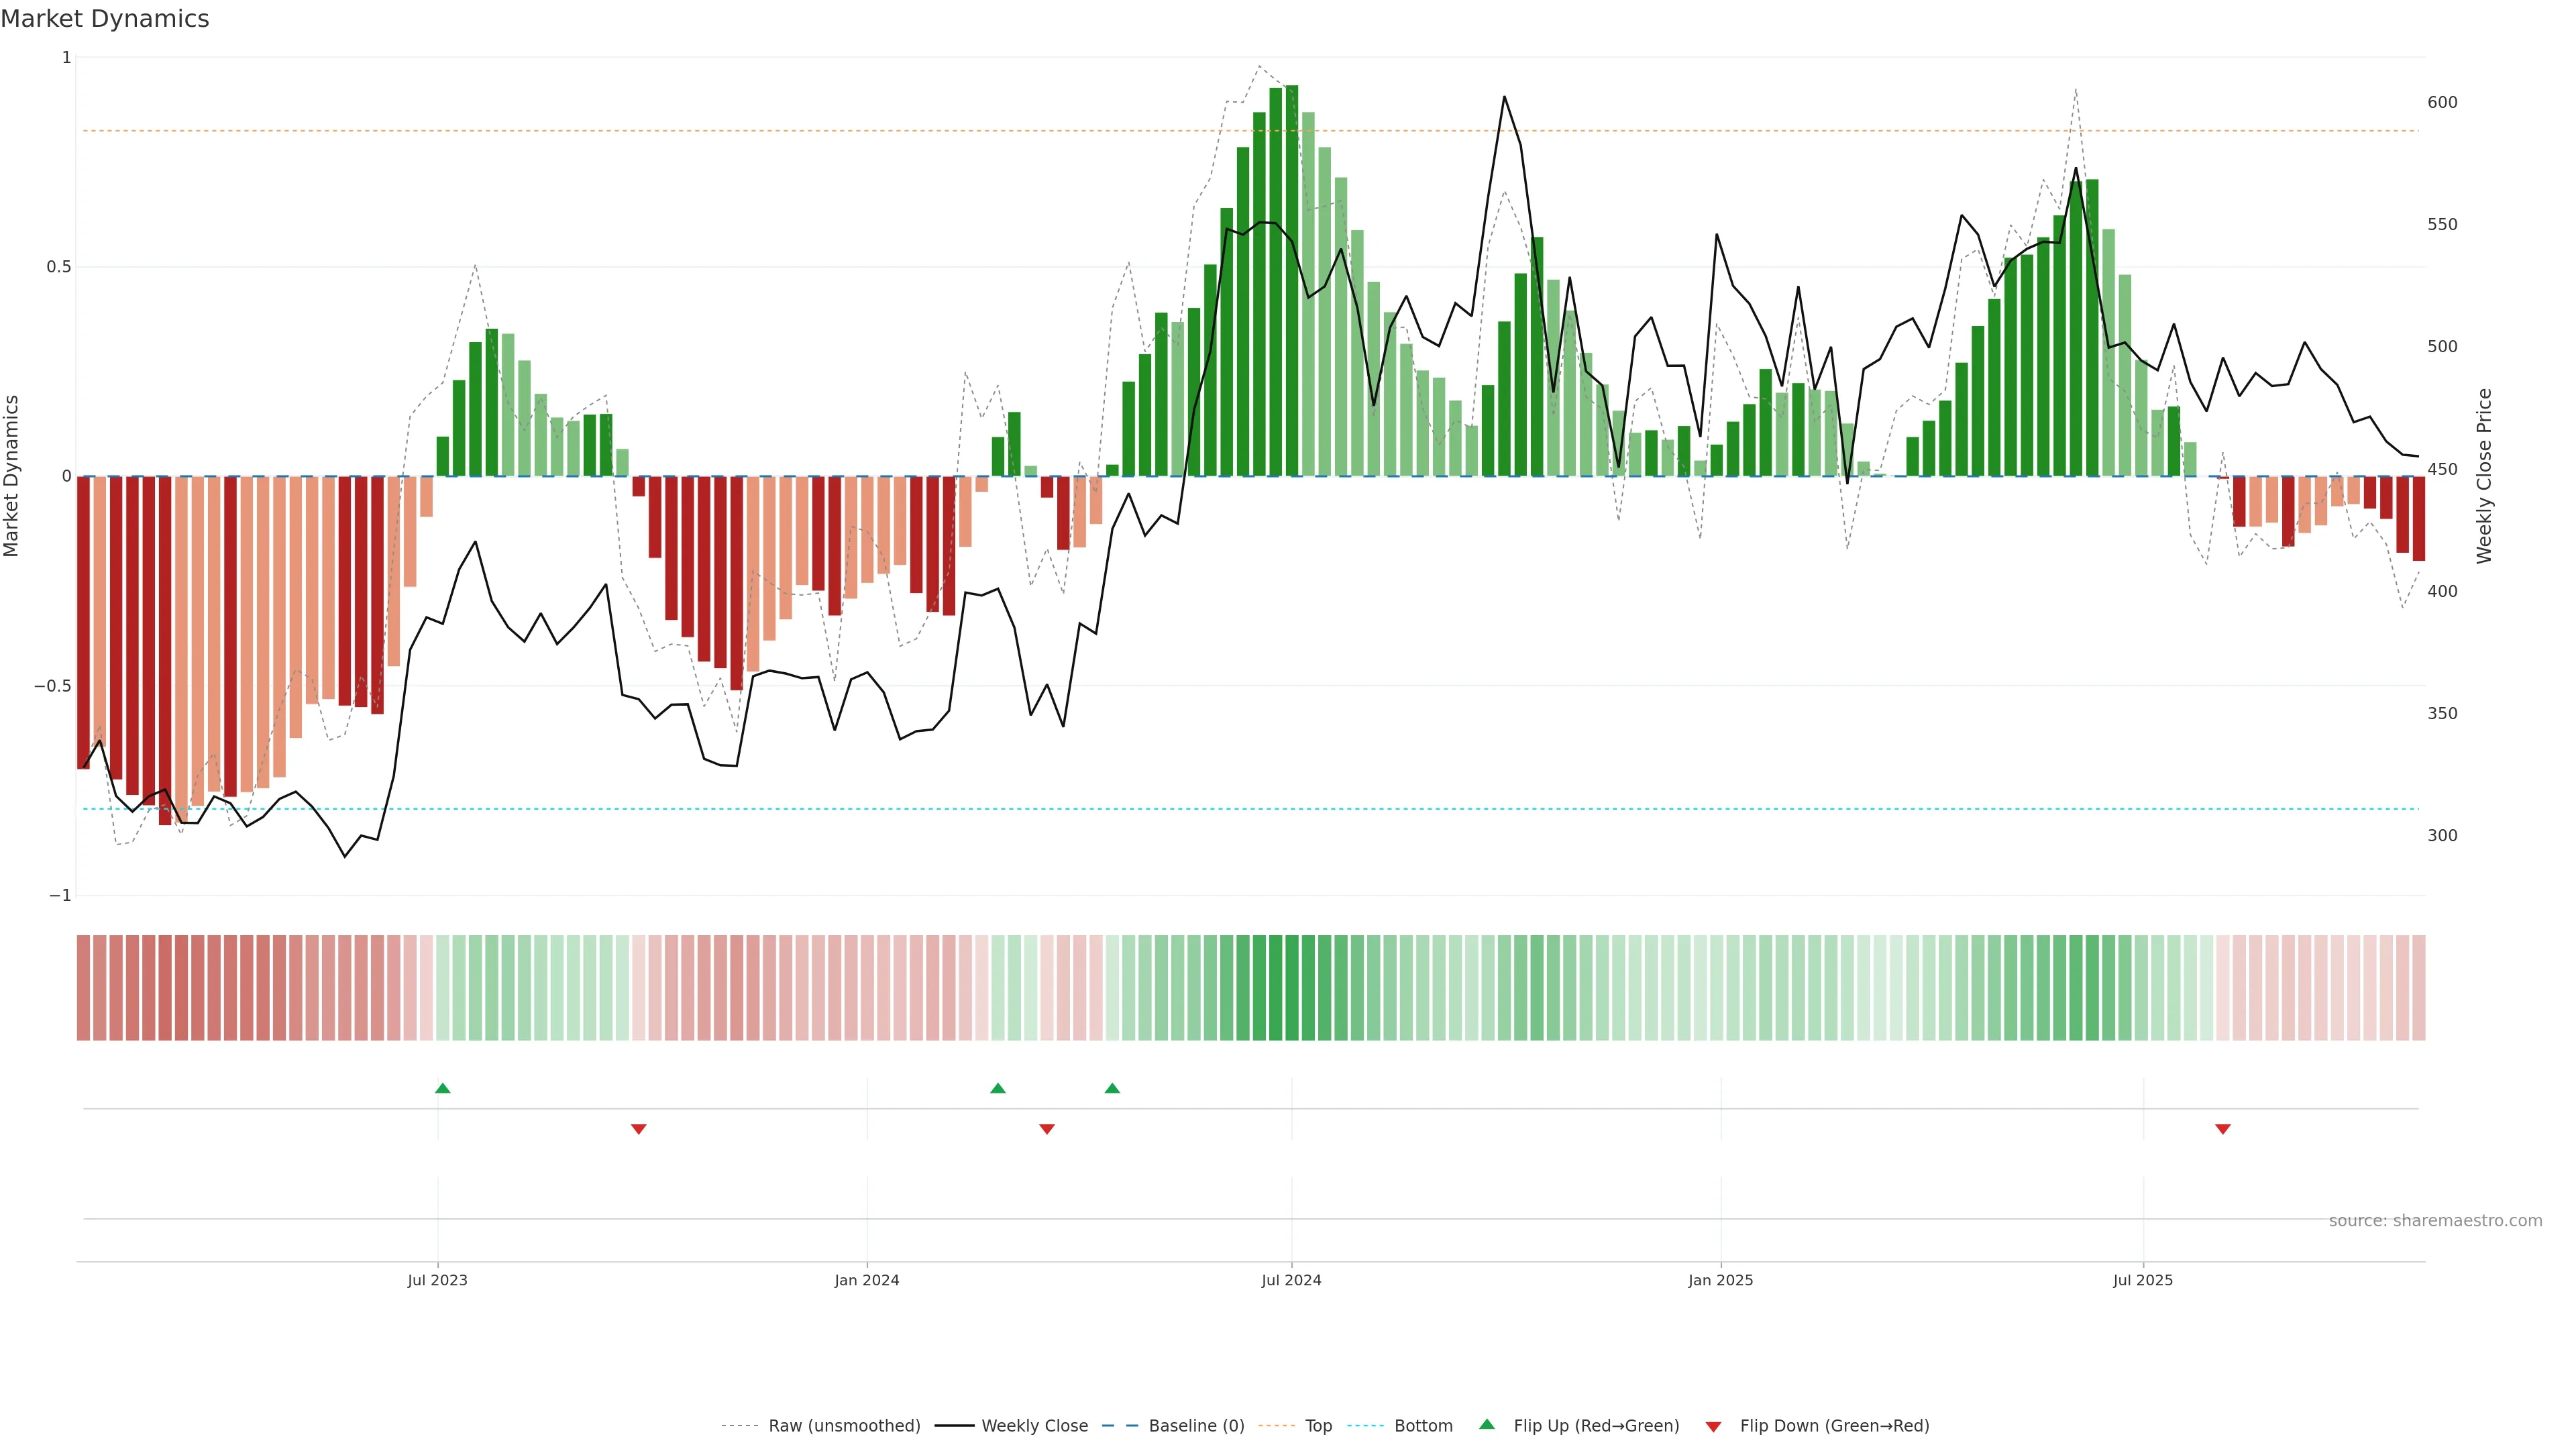Click the Bottom legend entry
This screenshot has width=2576, height=1449.
tap(1423, 1426)
